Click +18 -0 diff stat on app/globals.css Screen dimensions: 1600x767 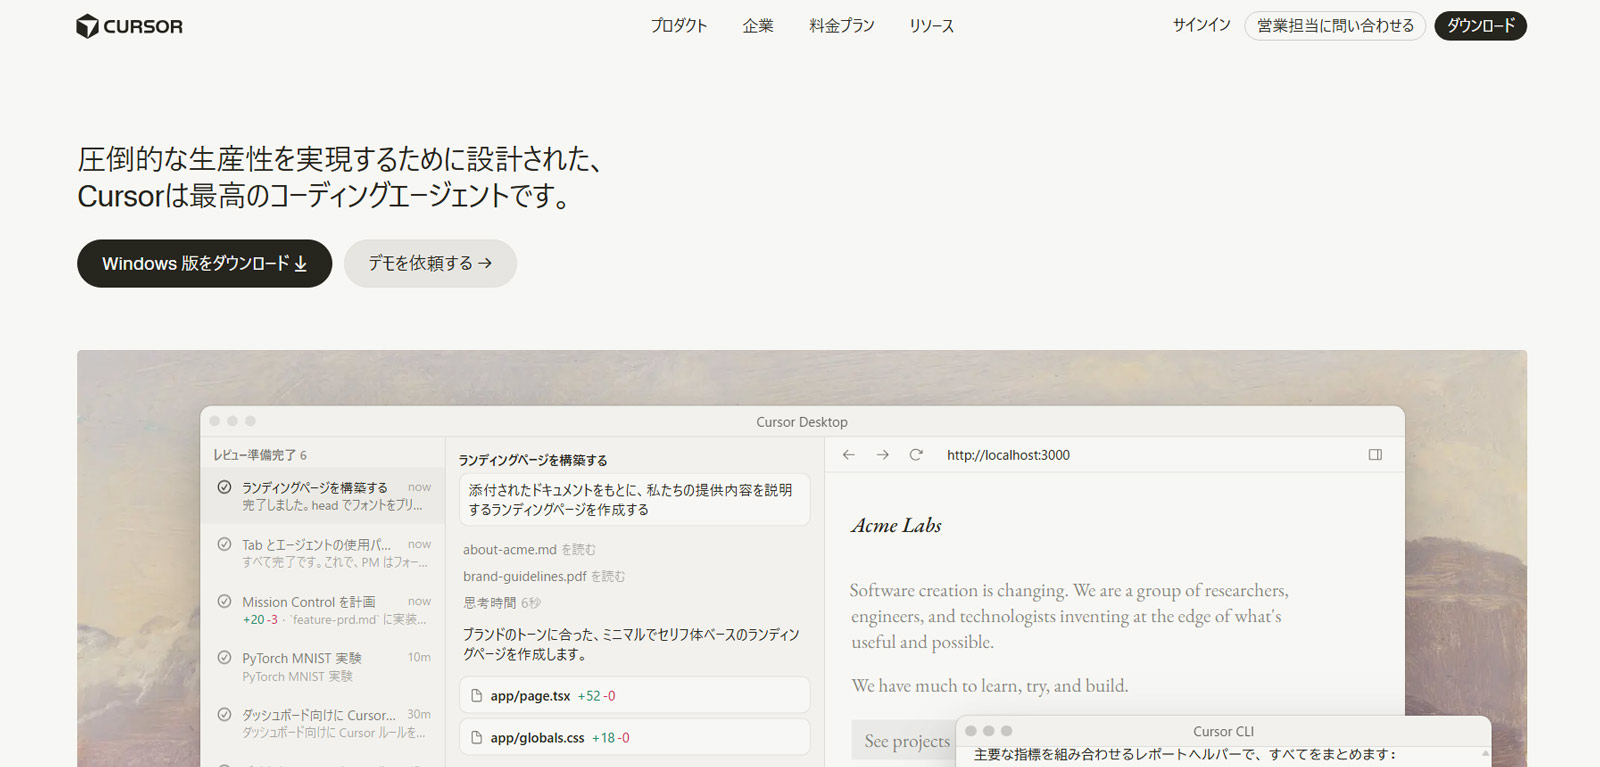click(611, 738)
